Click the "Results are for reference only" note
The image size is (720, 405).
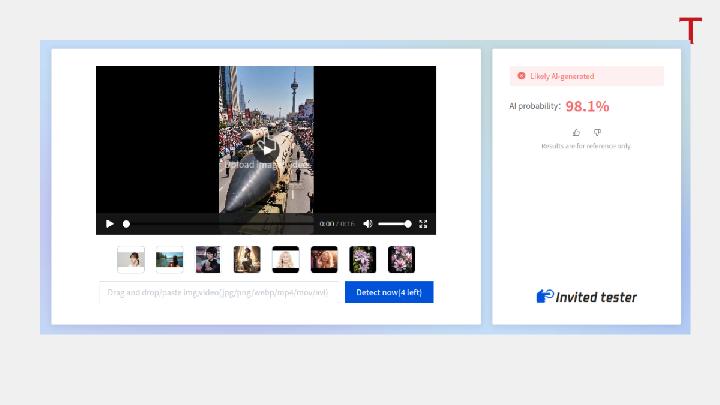pos(586,146)
